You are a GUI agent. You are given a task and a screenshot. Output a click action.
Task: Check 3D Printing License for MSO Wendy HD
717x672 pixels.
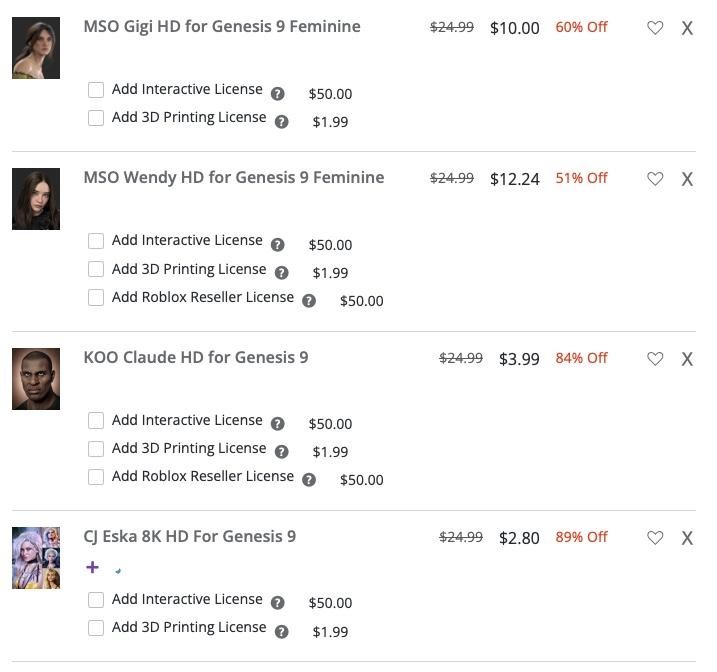coord(96,269)
